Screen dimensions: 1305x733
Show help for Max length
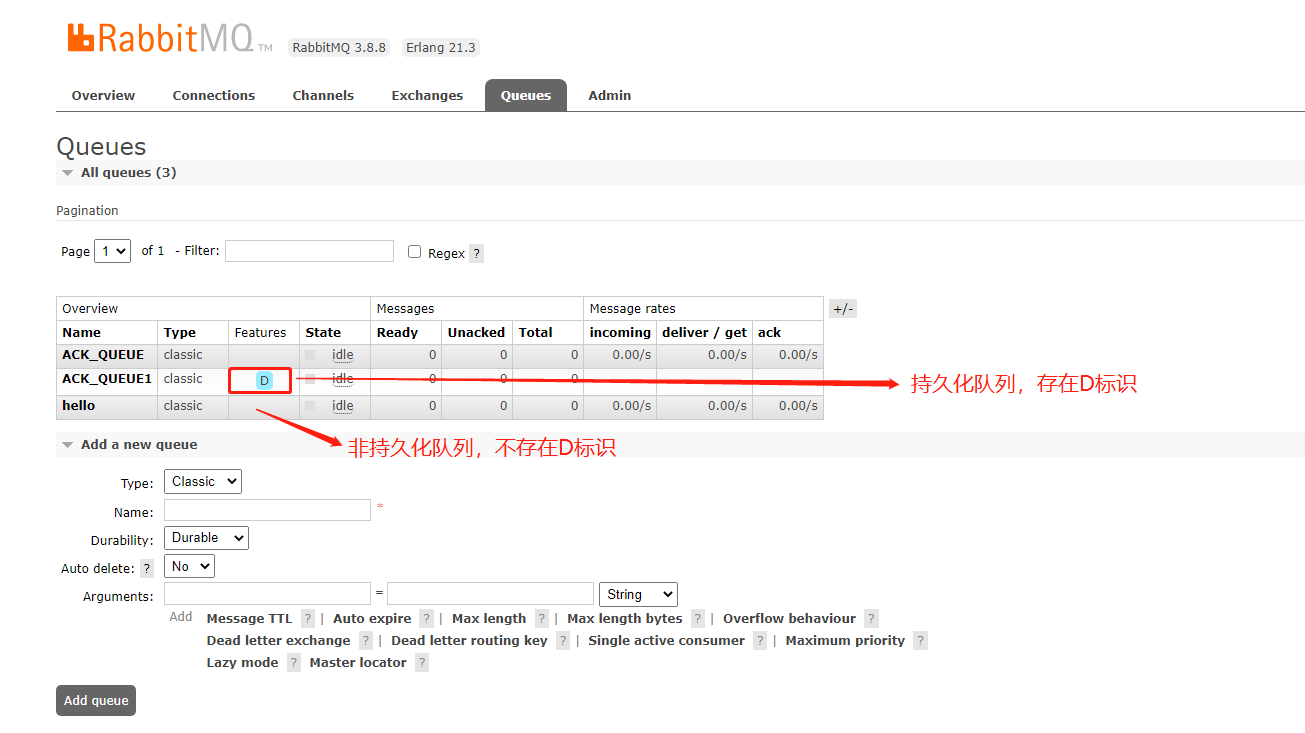541,619
